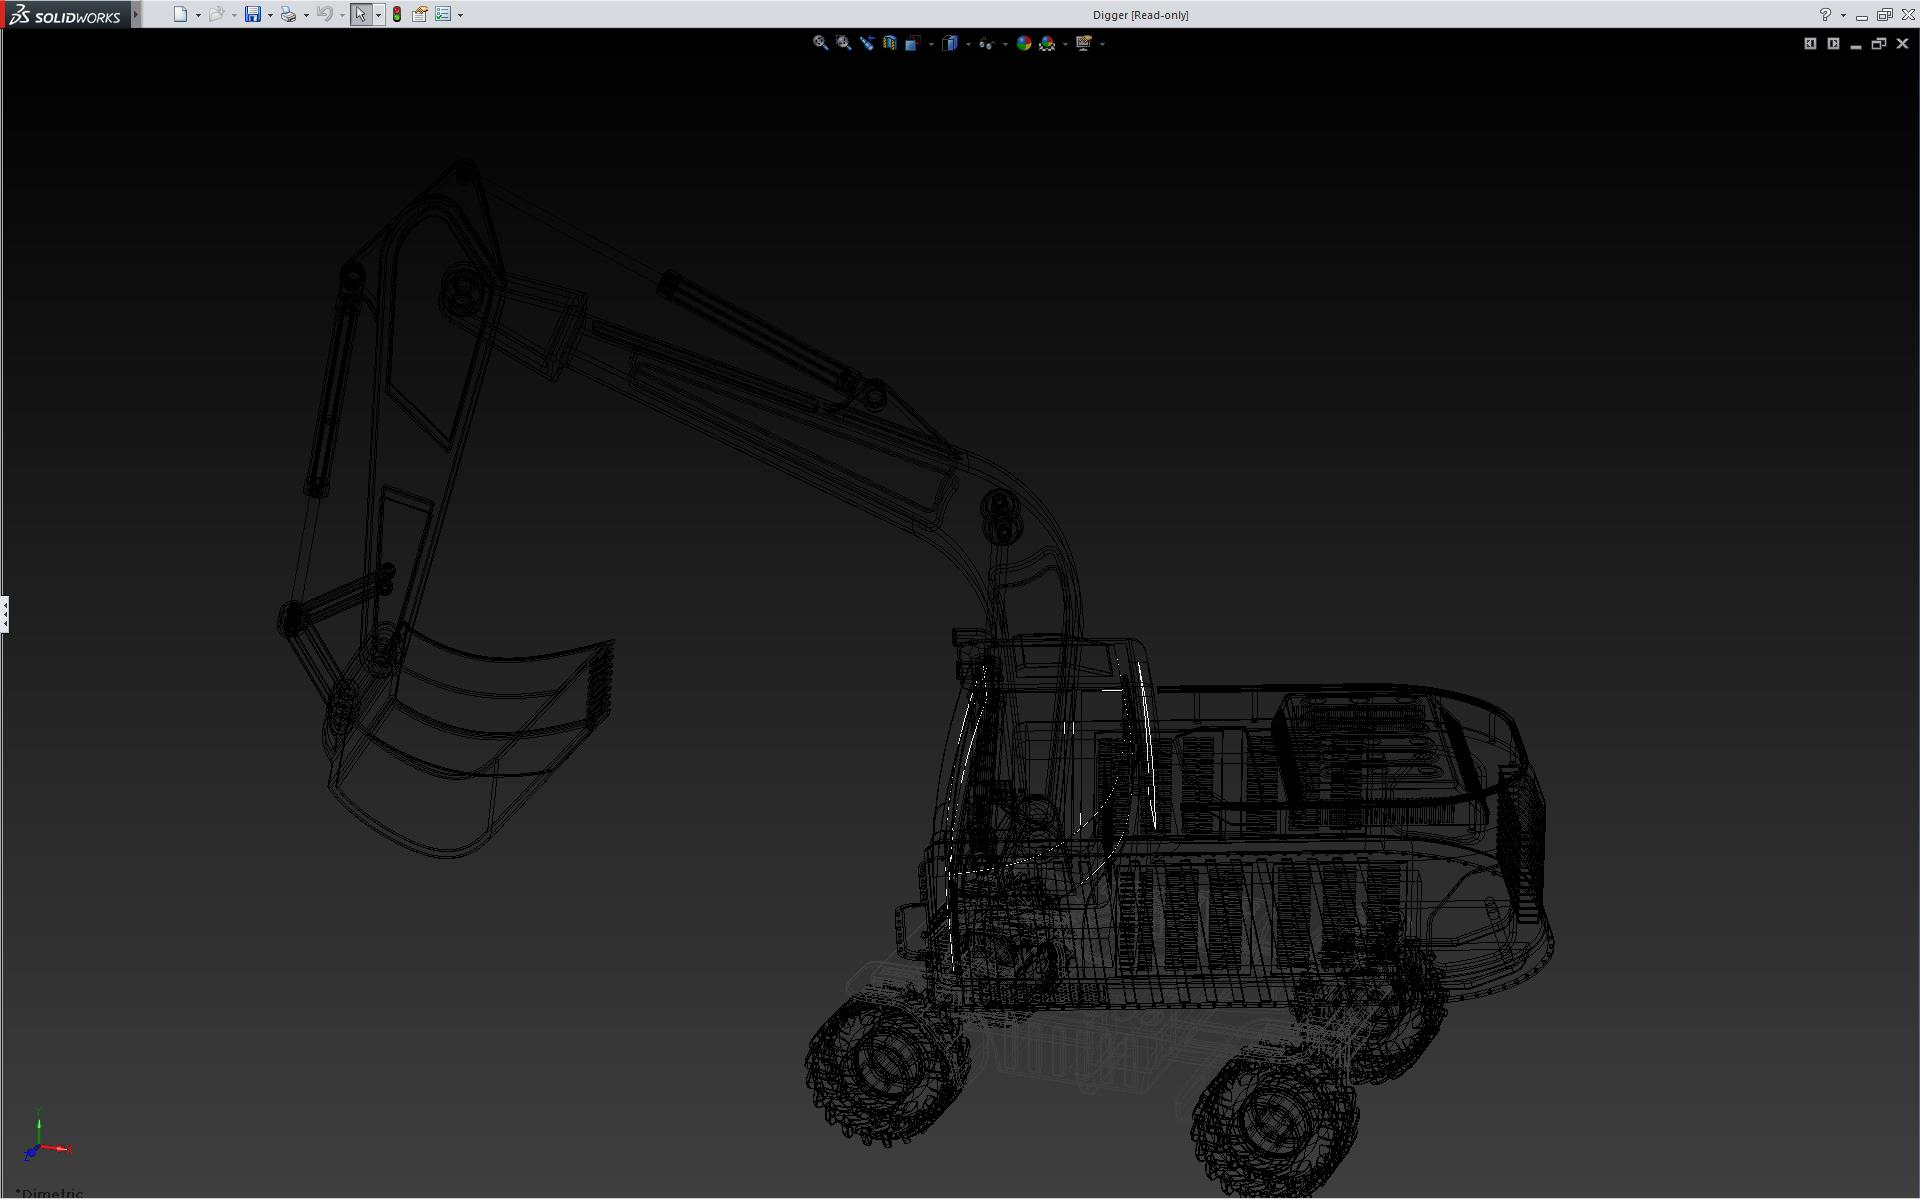The height and width of the screenshot is (1200, 1920).
Task: Open the Apply Scene icon
Action: click(x=1047, y=43)
